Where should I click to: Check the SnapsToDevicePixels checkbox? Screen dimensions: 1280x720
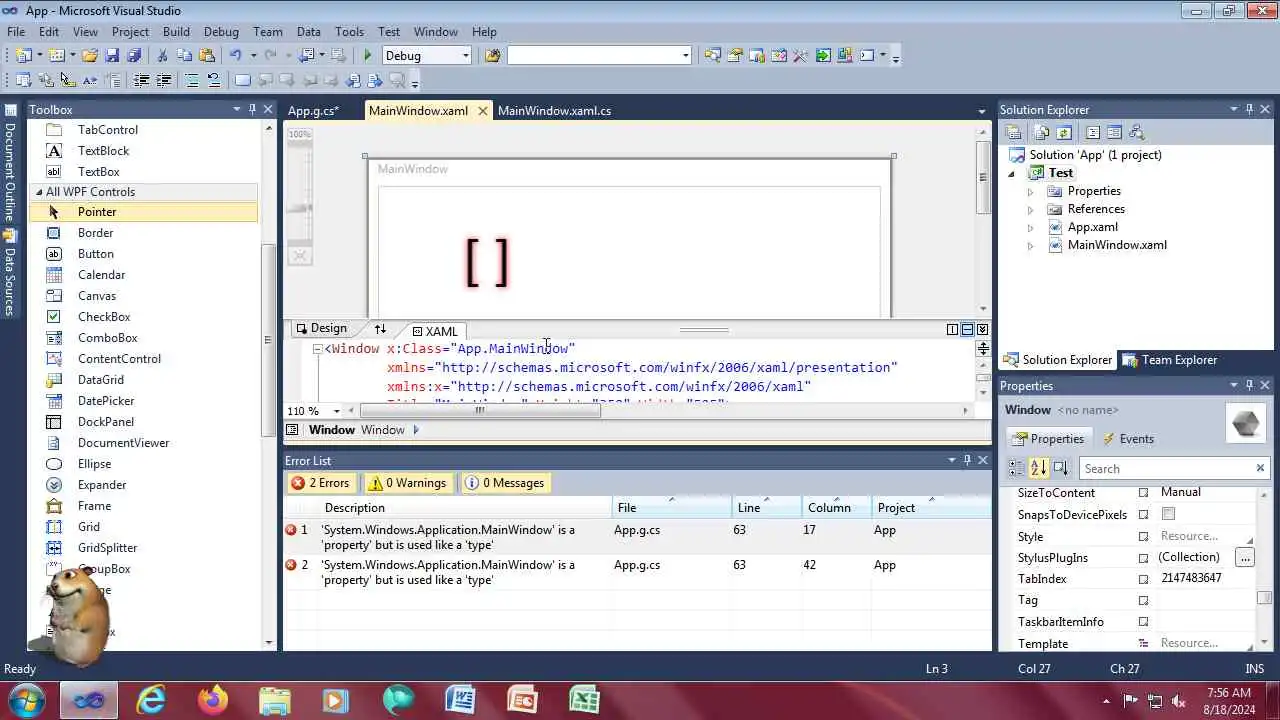(x=1168, y=514)
